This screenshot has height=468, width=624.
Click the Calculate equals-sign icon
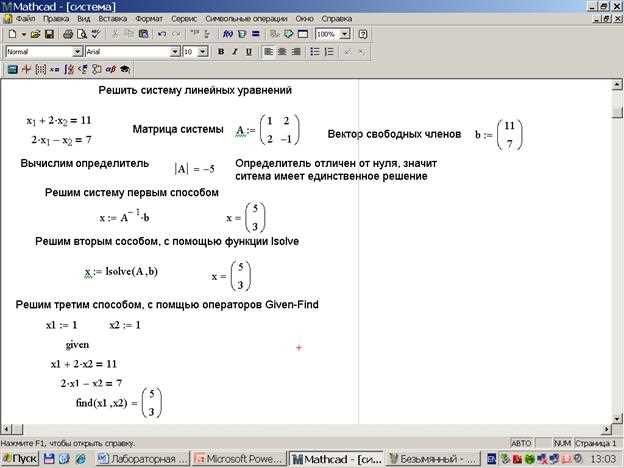coord(256,34)
